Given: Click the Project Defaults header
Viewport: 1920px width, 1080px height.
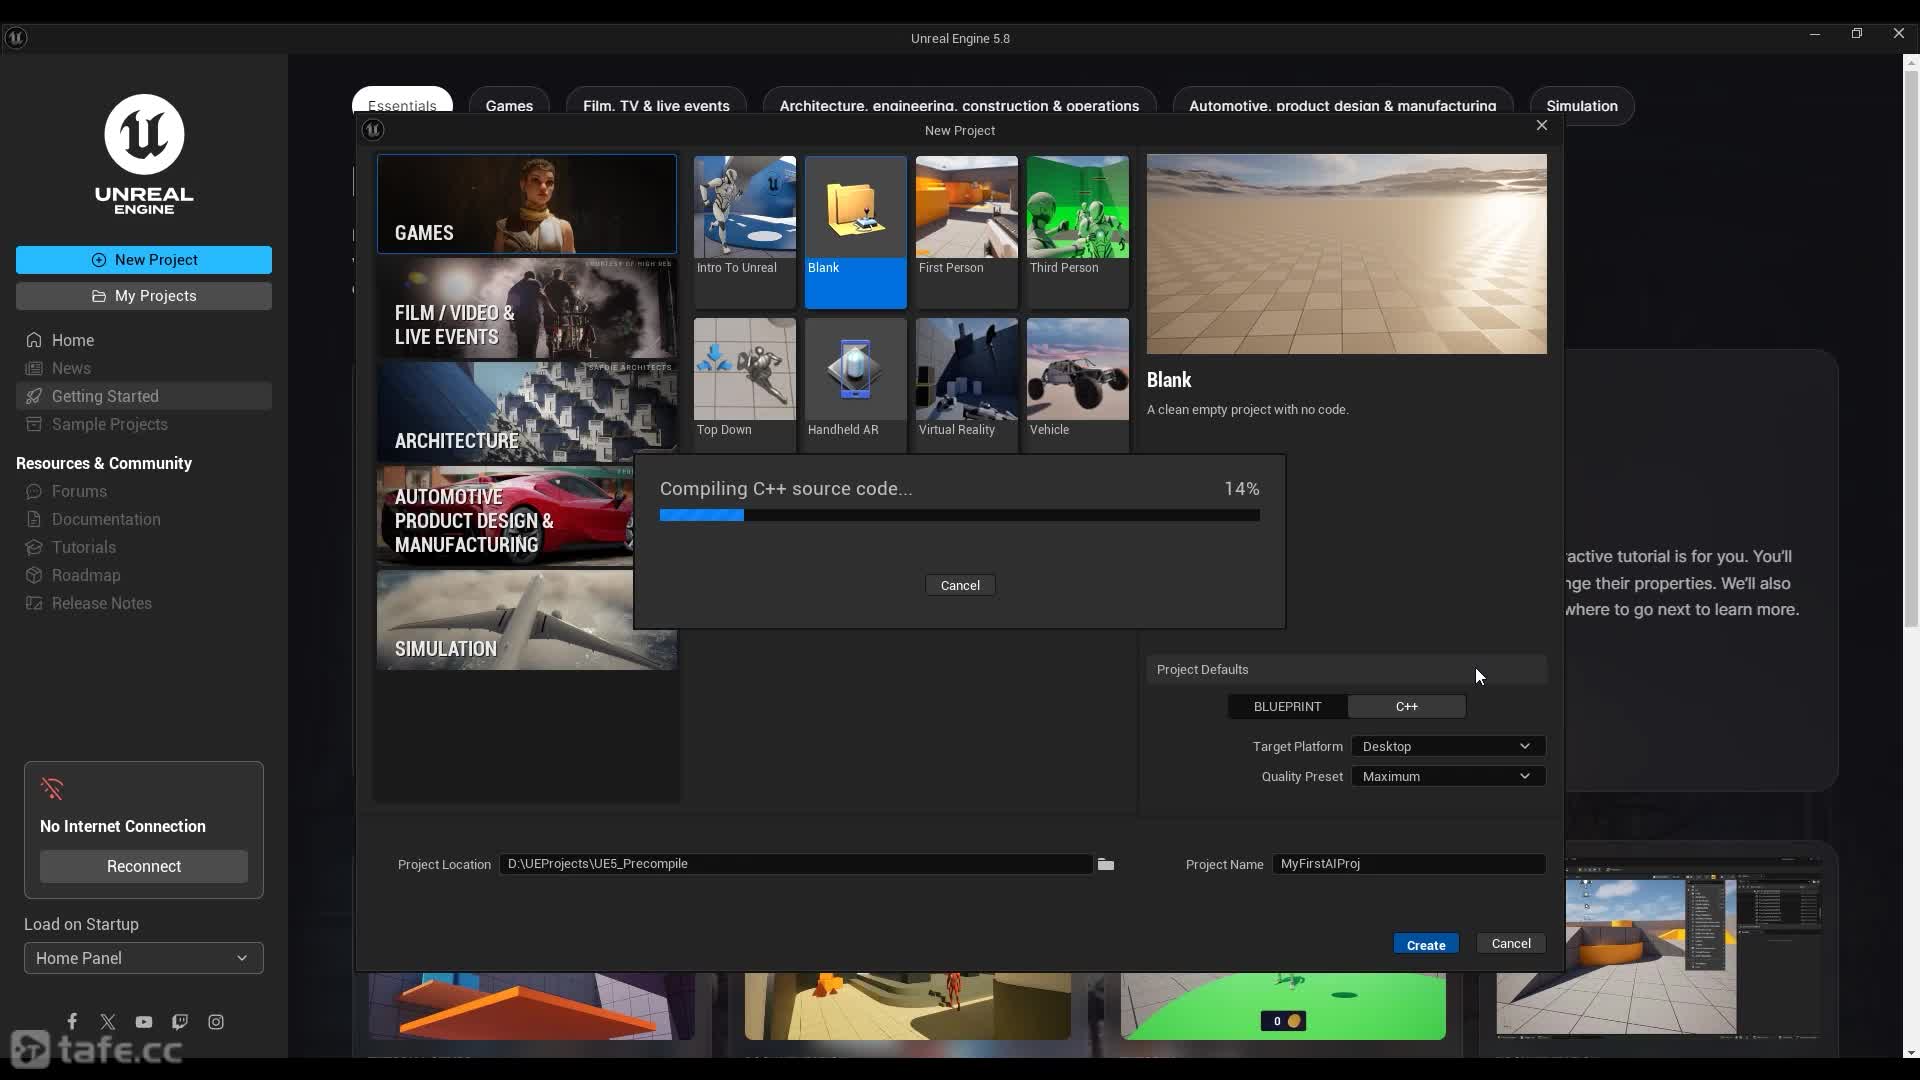Looking at the screenshot, I should point(1347,670).
